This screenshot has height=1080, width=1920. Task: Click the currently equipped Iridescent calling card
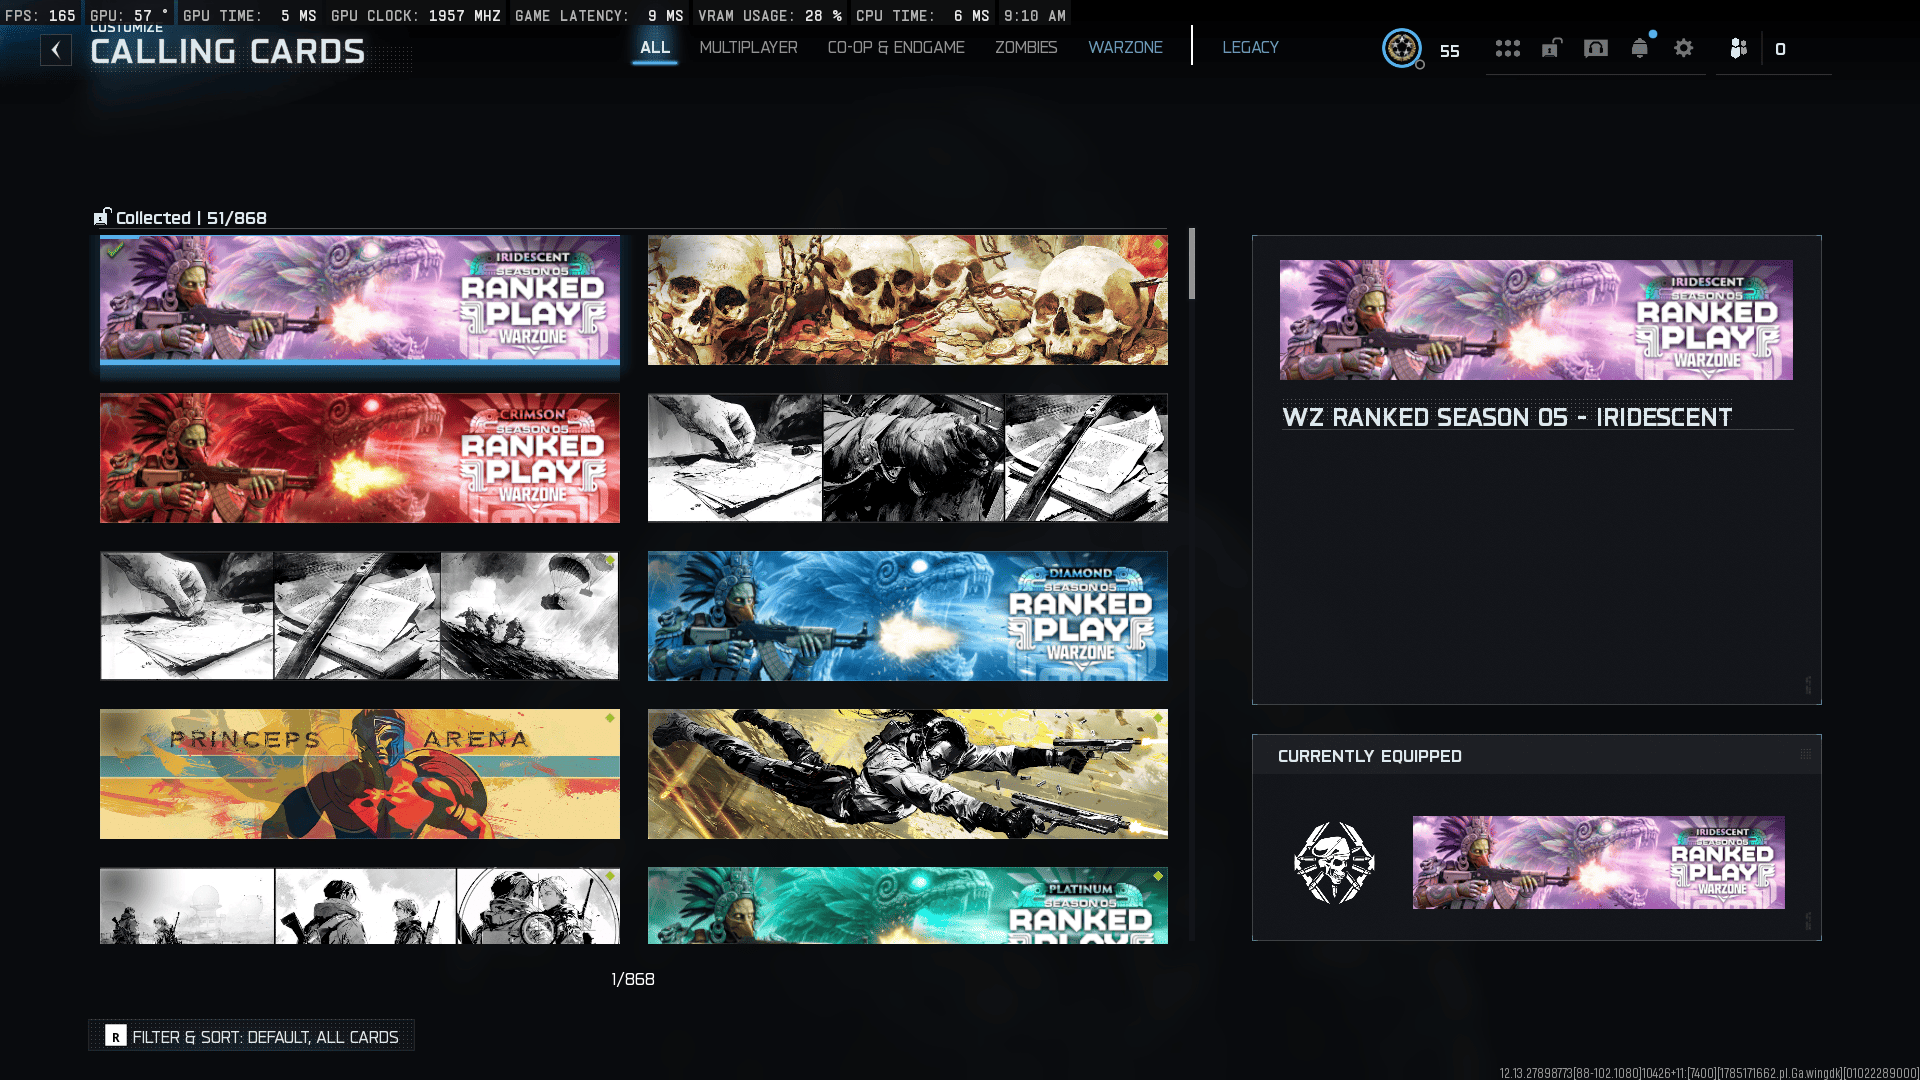1598,862
